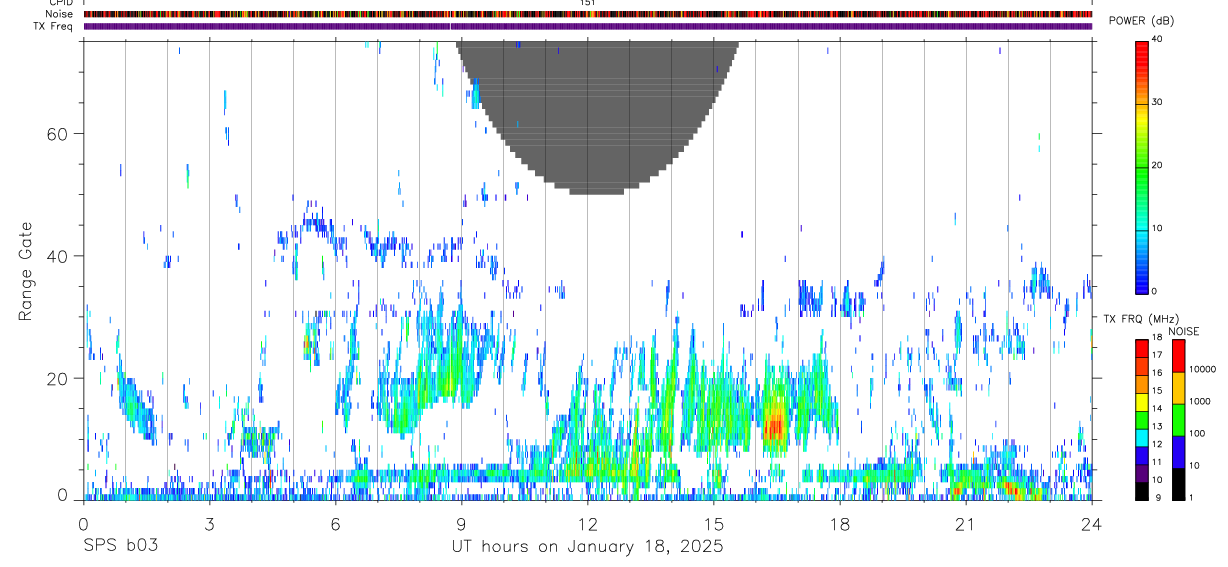Click the UT hours on January 18, 2025 title
Viewport: 1228px width, 567px height.
[587, 547]
